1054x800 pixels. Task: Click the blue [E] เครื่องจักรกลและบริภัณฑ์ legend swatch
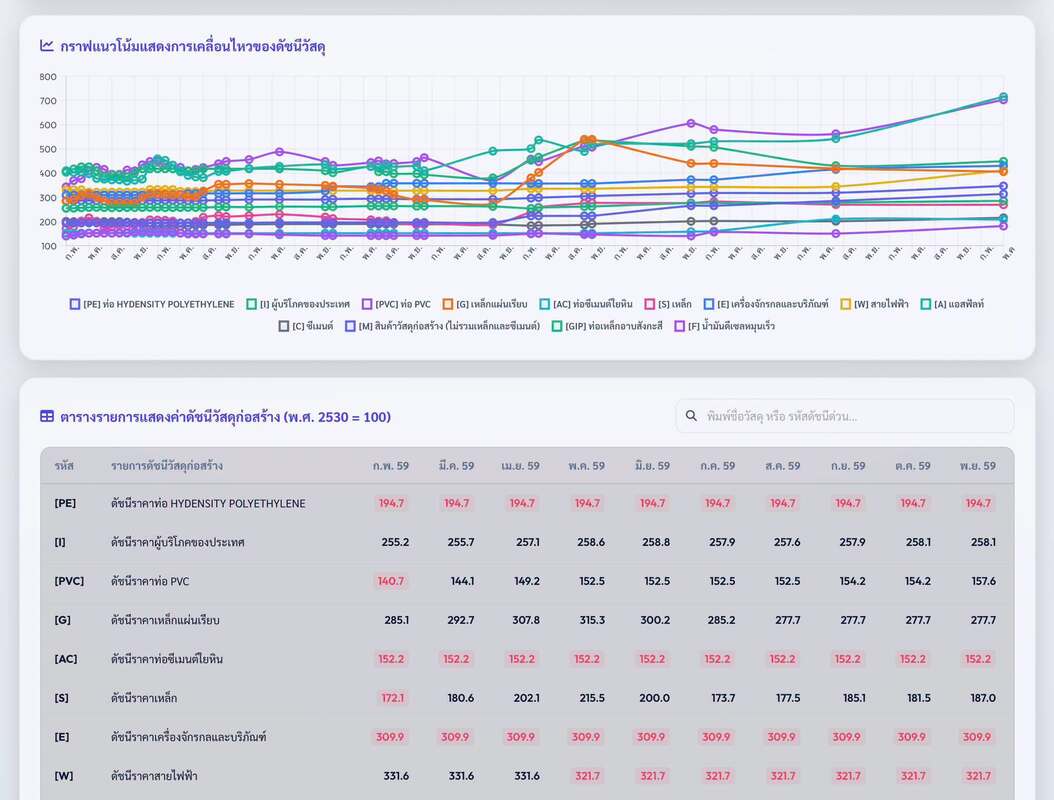(708, 305)
